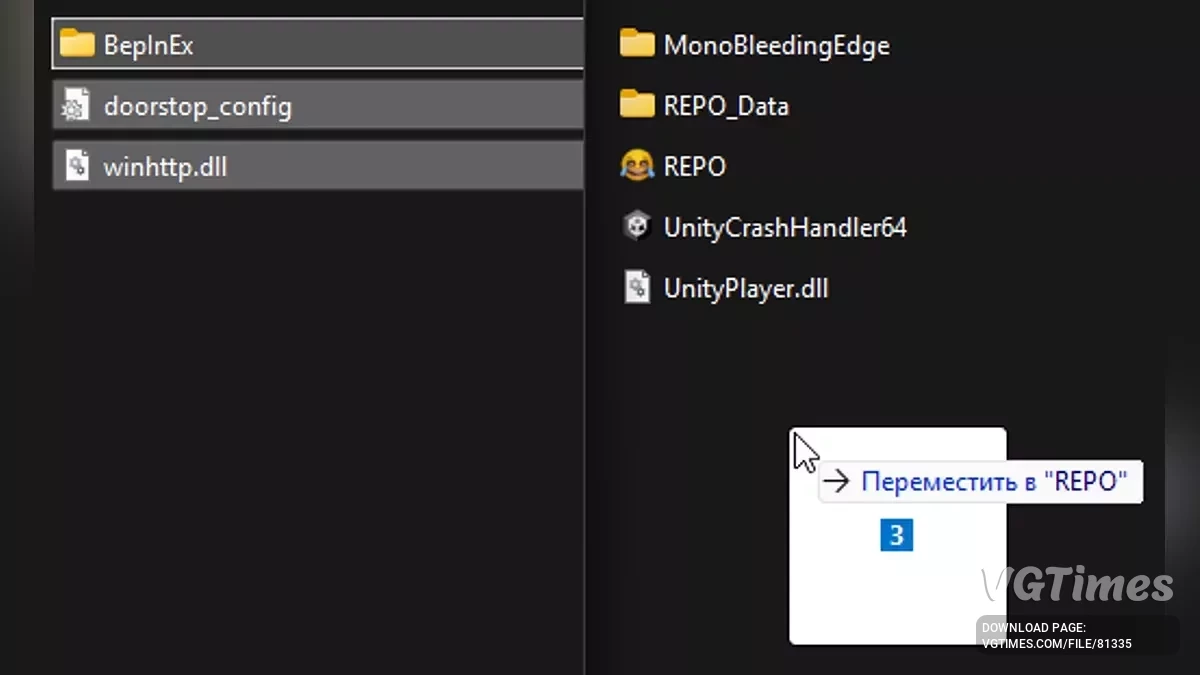
Task: Open the VGTIMES.COM/FILE/81335 download page link
Action: 1056,643
